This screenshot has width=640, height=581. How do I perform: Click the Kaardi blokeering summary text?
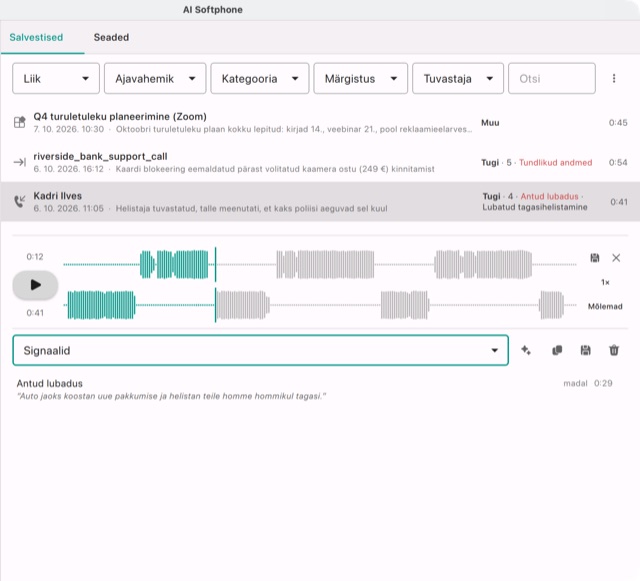point(275,169)
